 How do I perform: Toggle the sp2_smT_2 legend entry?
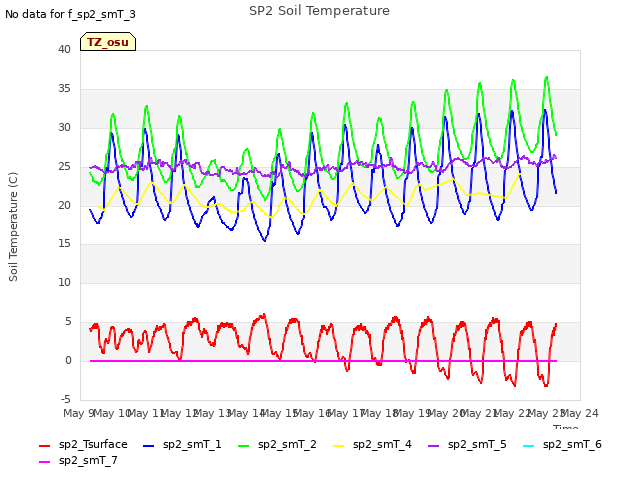[277, 444]
